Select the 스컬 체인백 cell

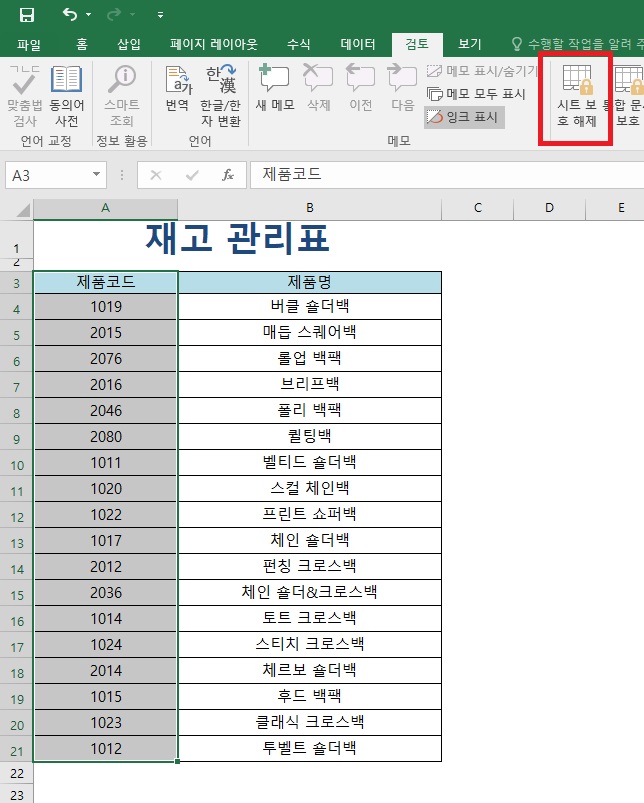[310, 489]
